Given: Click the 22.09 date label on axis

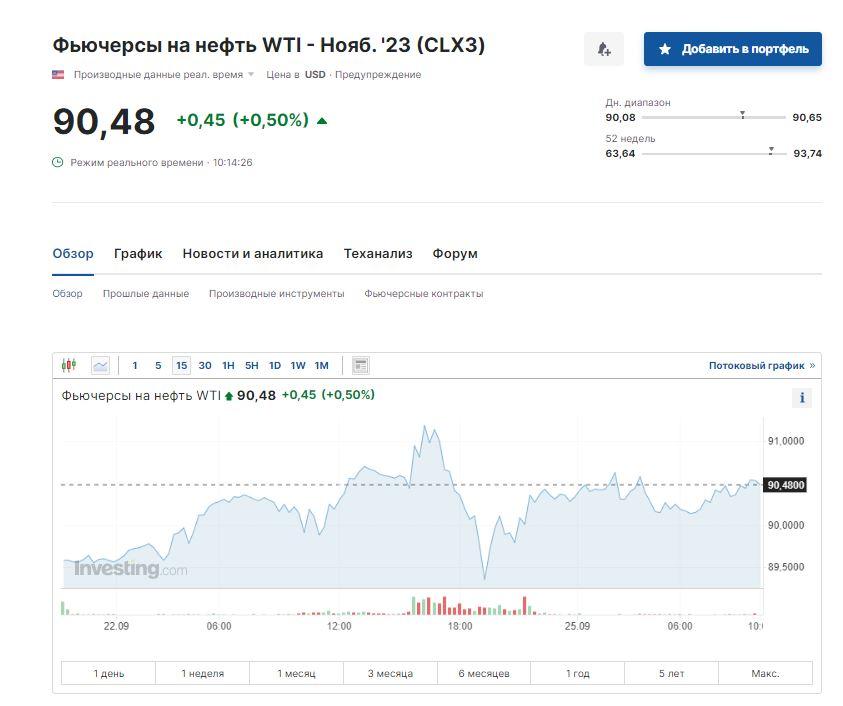Looking at the screenshot, I should point(116,626).
